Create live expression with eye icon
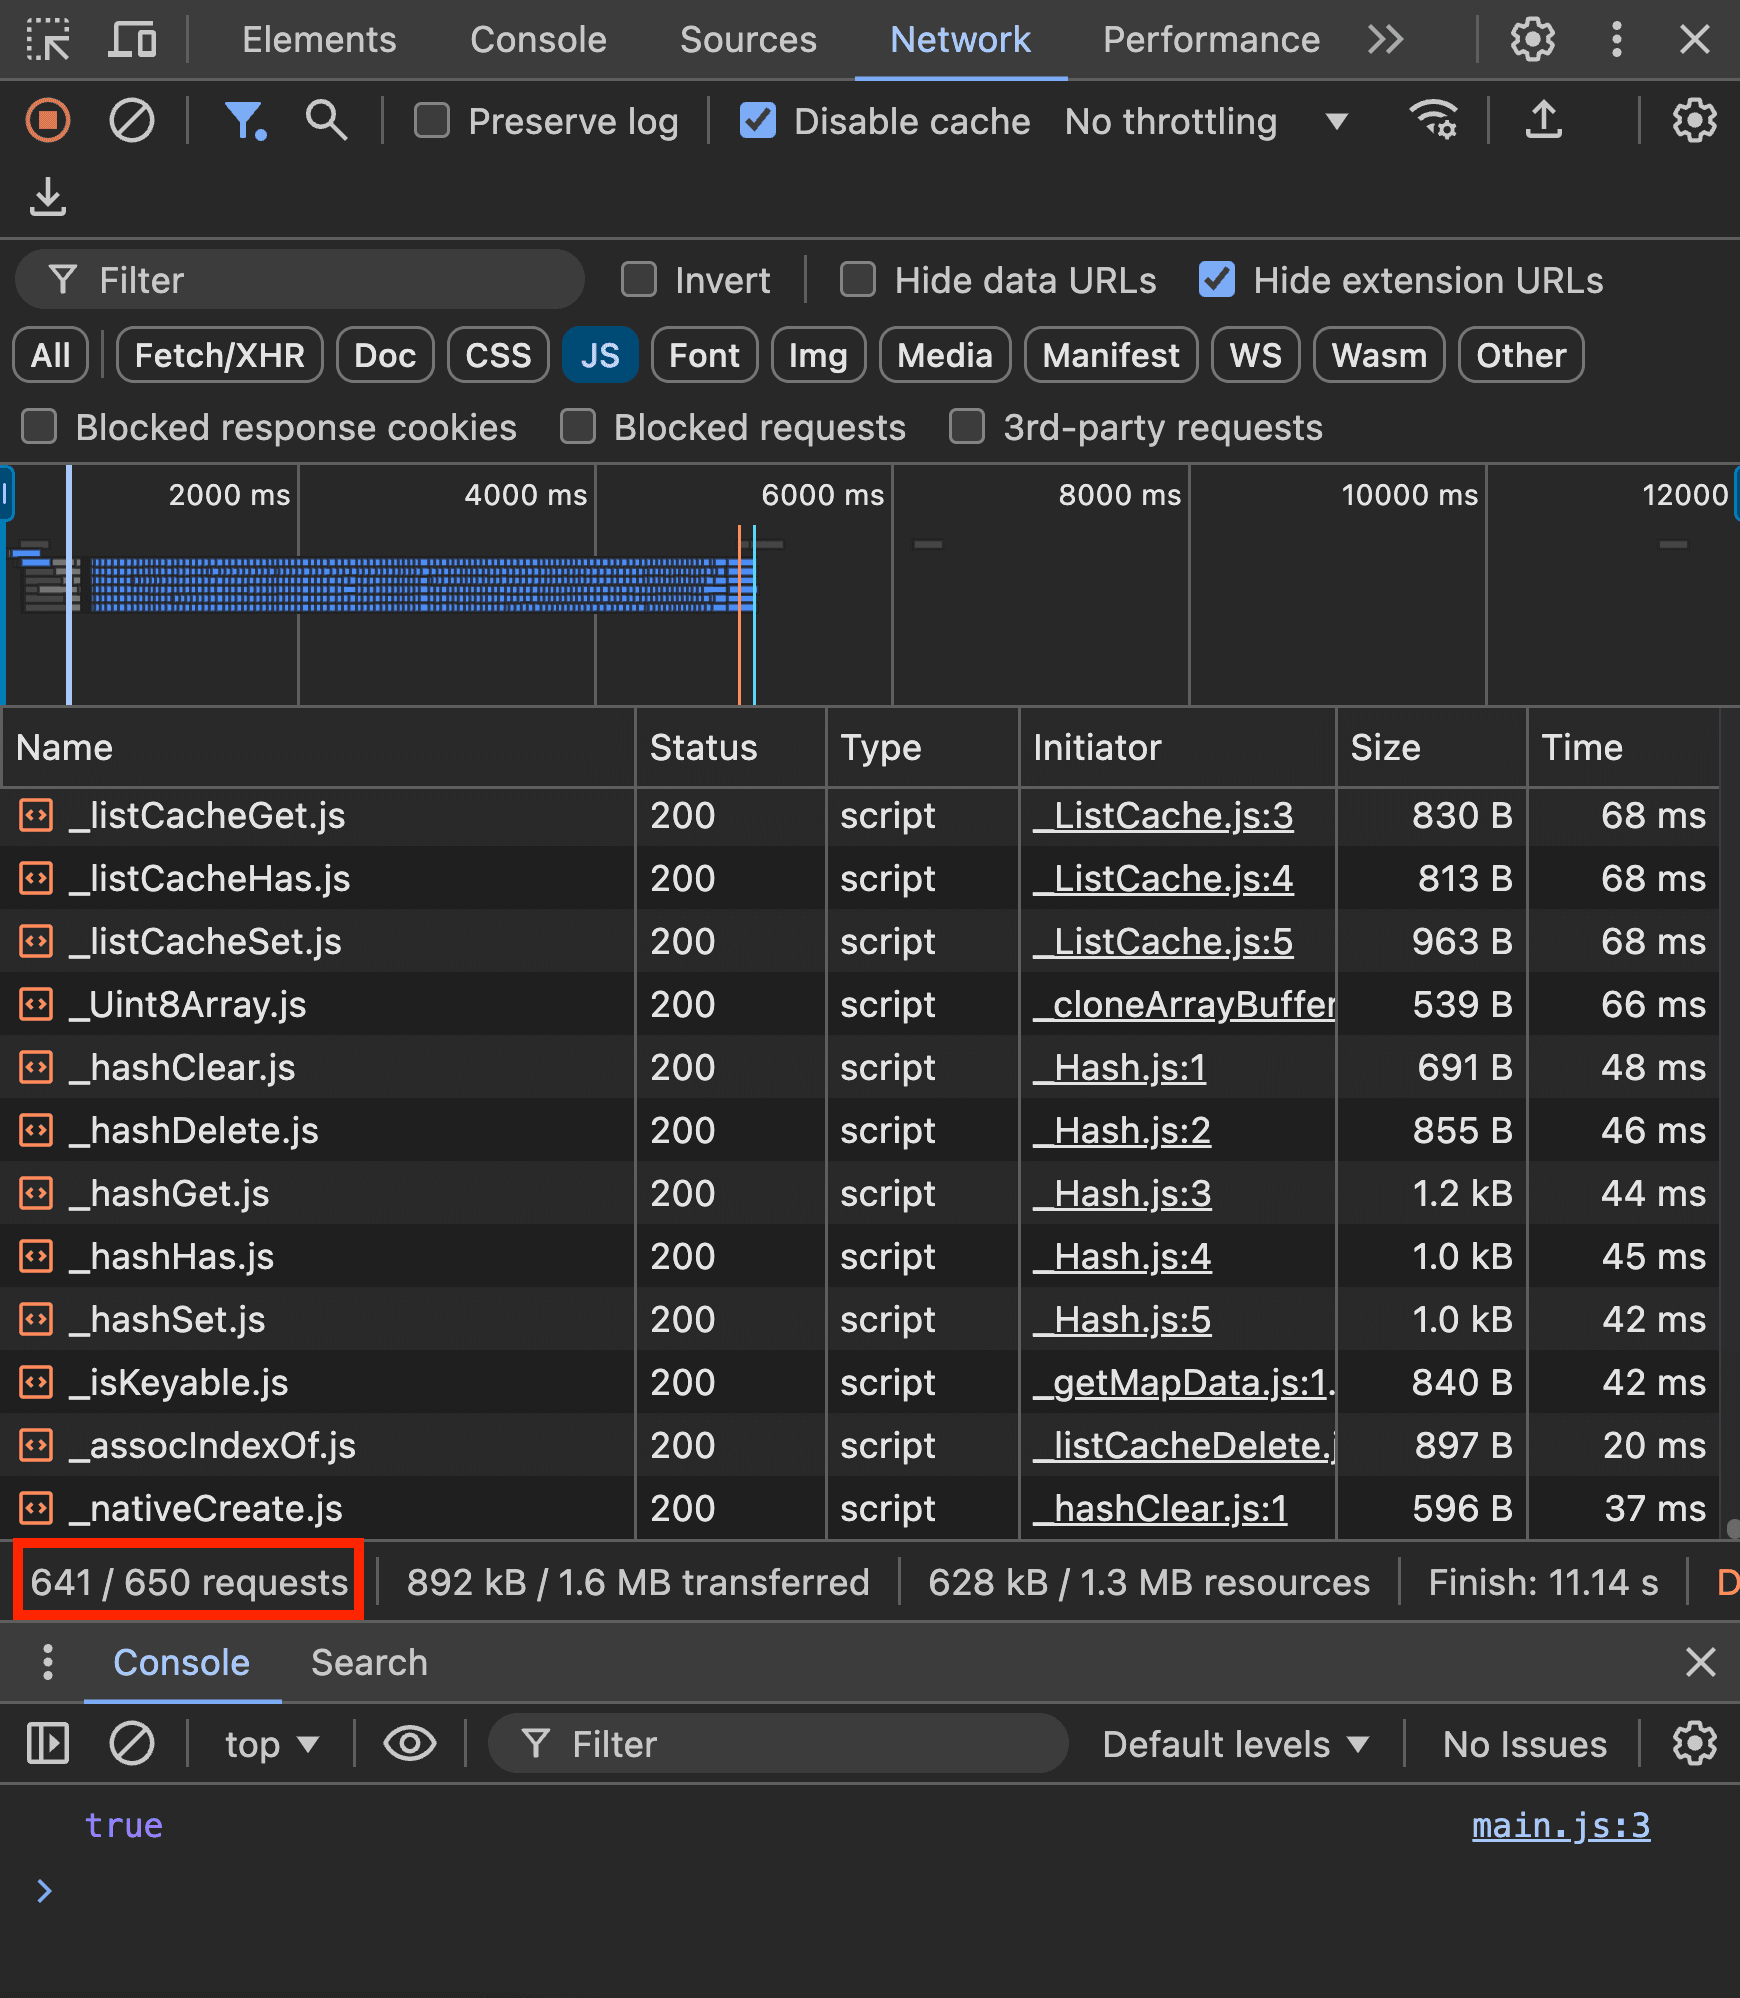The width and height of the screenshot is (1740, 1998). point(409,1744)
